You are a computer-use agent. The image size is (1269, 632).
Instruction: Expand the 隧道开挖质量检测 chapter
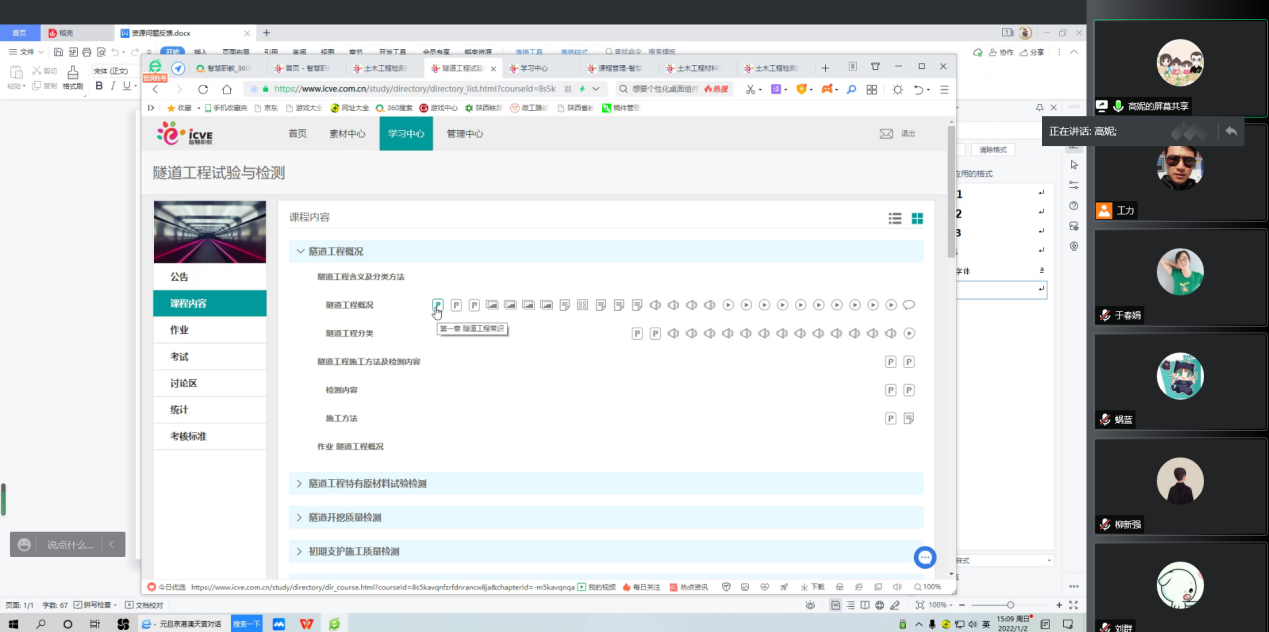[300, 517]
